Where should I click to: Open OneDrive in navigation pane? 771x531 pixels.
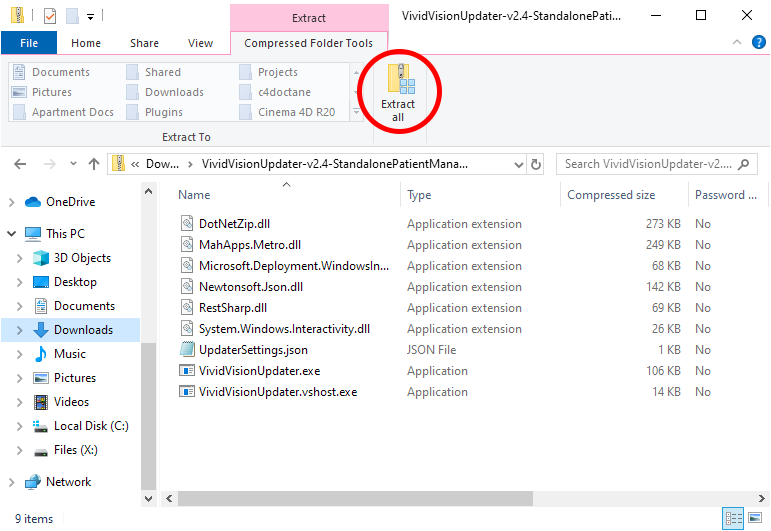coord(59,202)
